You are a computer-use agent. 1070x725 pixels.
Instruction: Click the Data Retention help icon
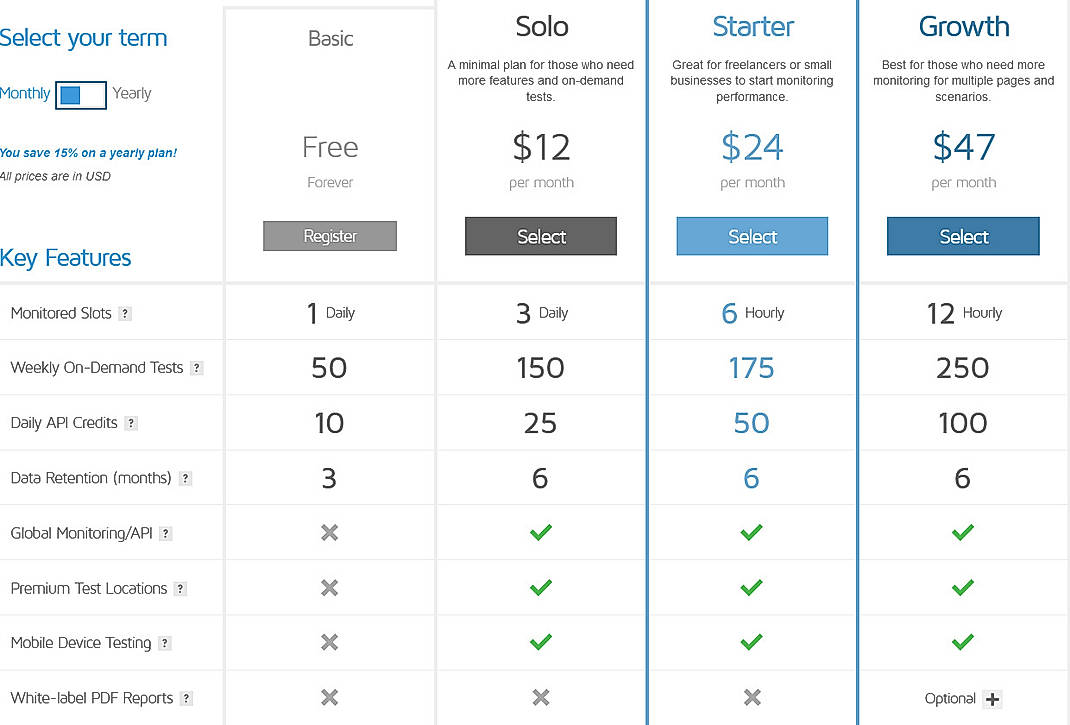click(185, 478)
